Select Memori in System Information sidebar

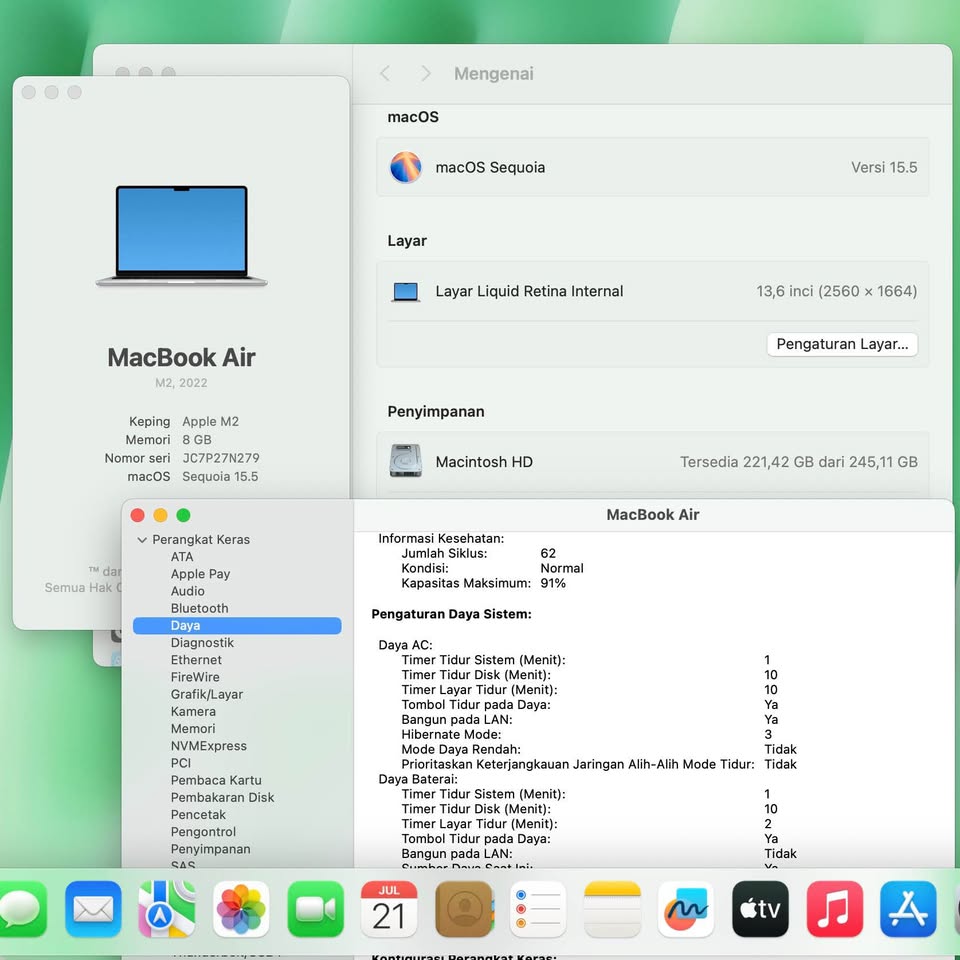tap(193, 729)
